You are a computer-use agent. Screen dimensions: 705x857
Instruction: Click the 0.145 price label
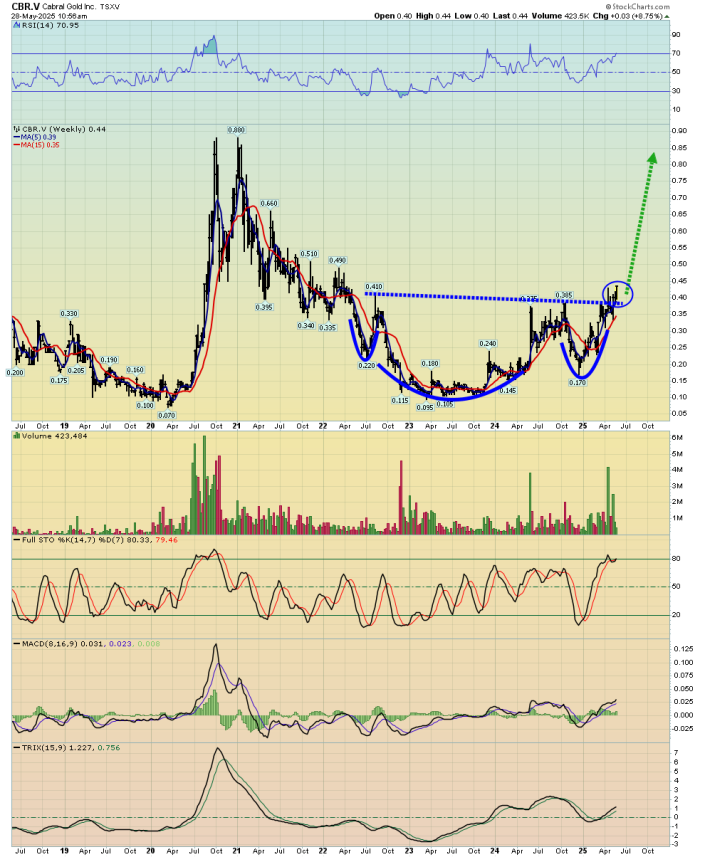pos(508,390)
